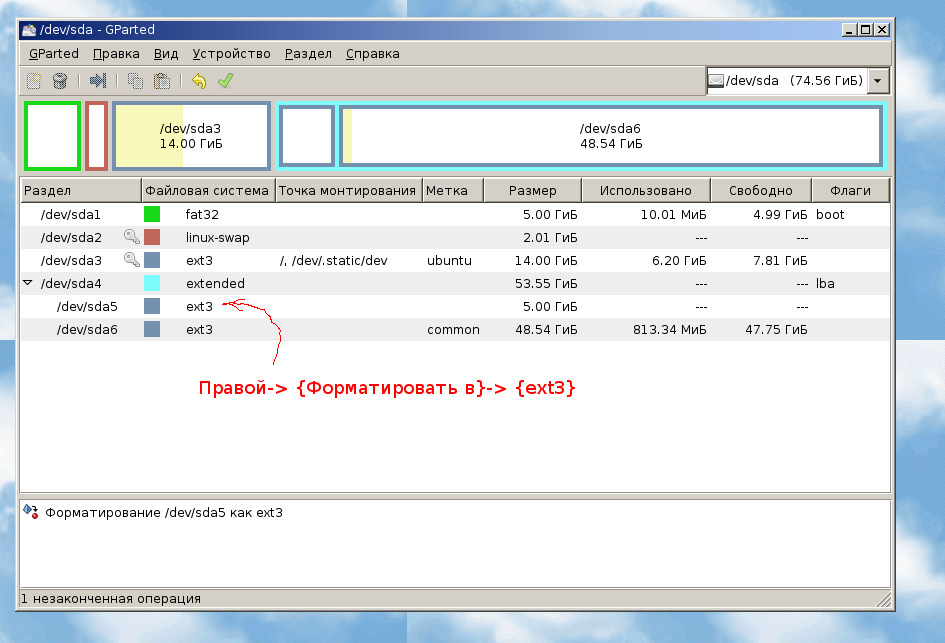Select the /dev/sda6 partition row
945x643 pixels.
pyautogui.click(x=455, y=328)
